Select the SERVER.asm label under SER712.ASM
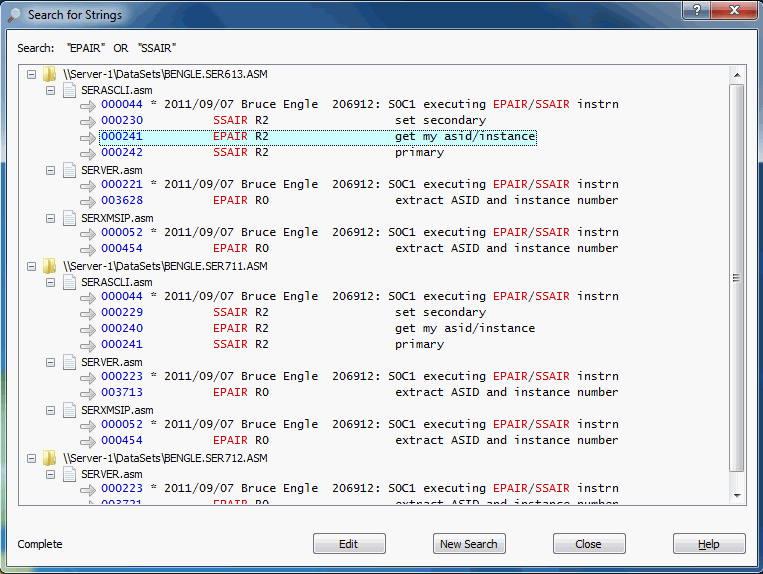 pos(112,474)
